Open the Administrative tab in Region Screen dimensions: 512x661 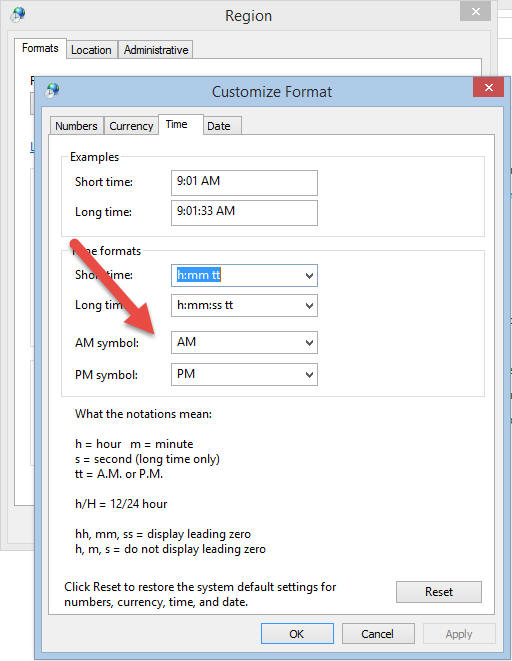[x=156, y=50]
